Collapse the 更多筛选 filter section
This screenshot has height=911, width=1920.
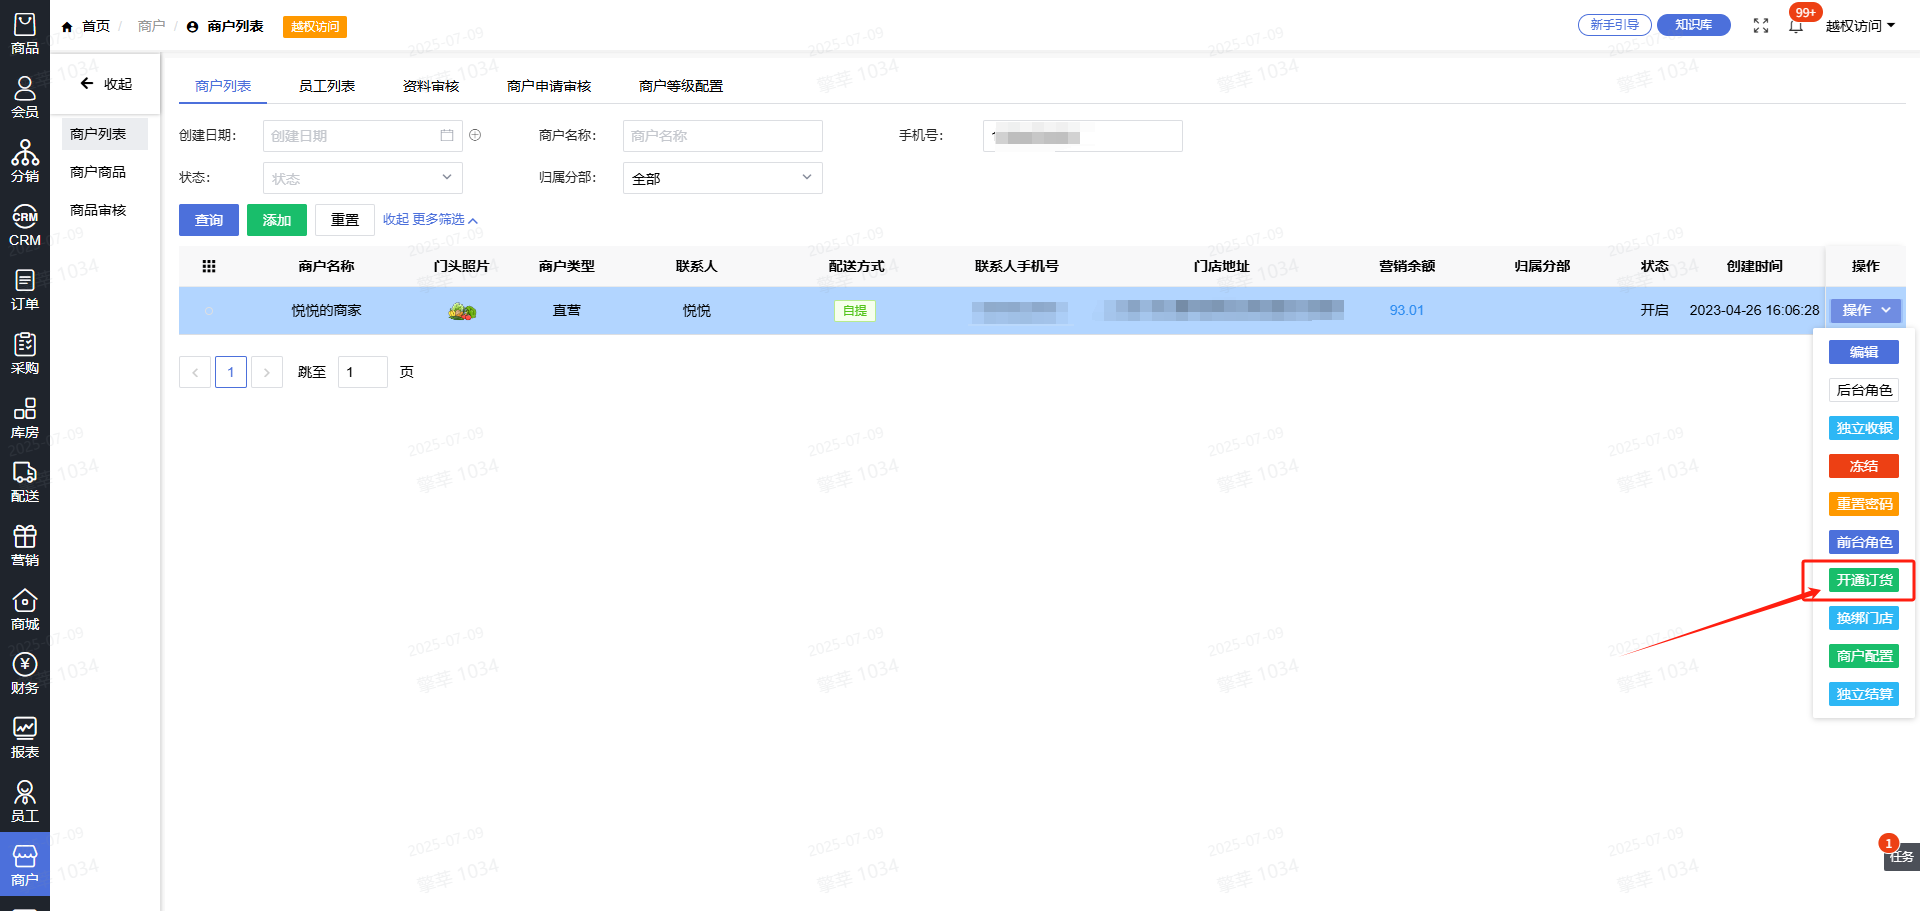click(x=430, y=220)
